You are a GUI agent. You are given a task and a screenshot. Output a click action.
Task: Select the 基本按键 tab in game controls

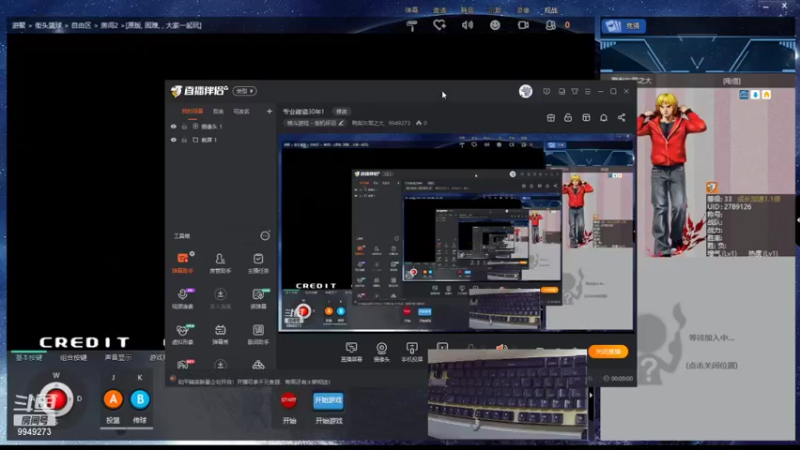29,358
